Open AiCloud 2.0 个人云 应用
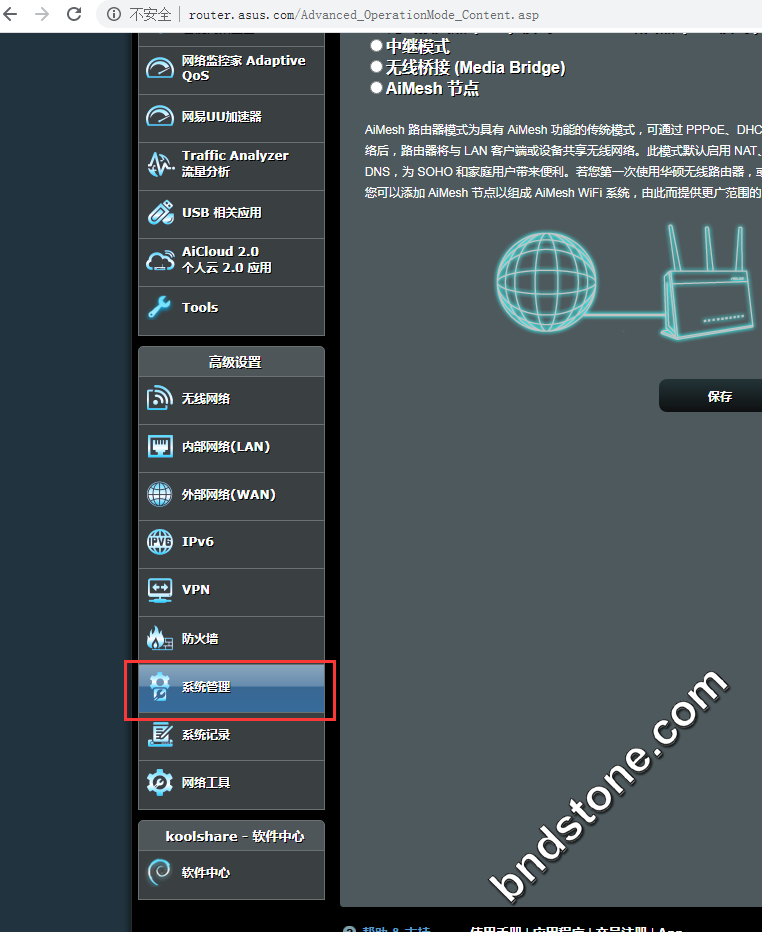 click(231, 263)
